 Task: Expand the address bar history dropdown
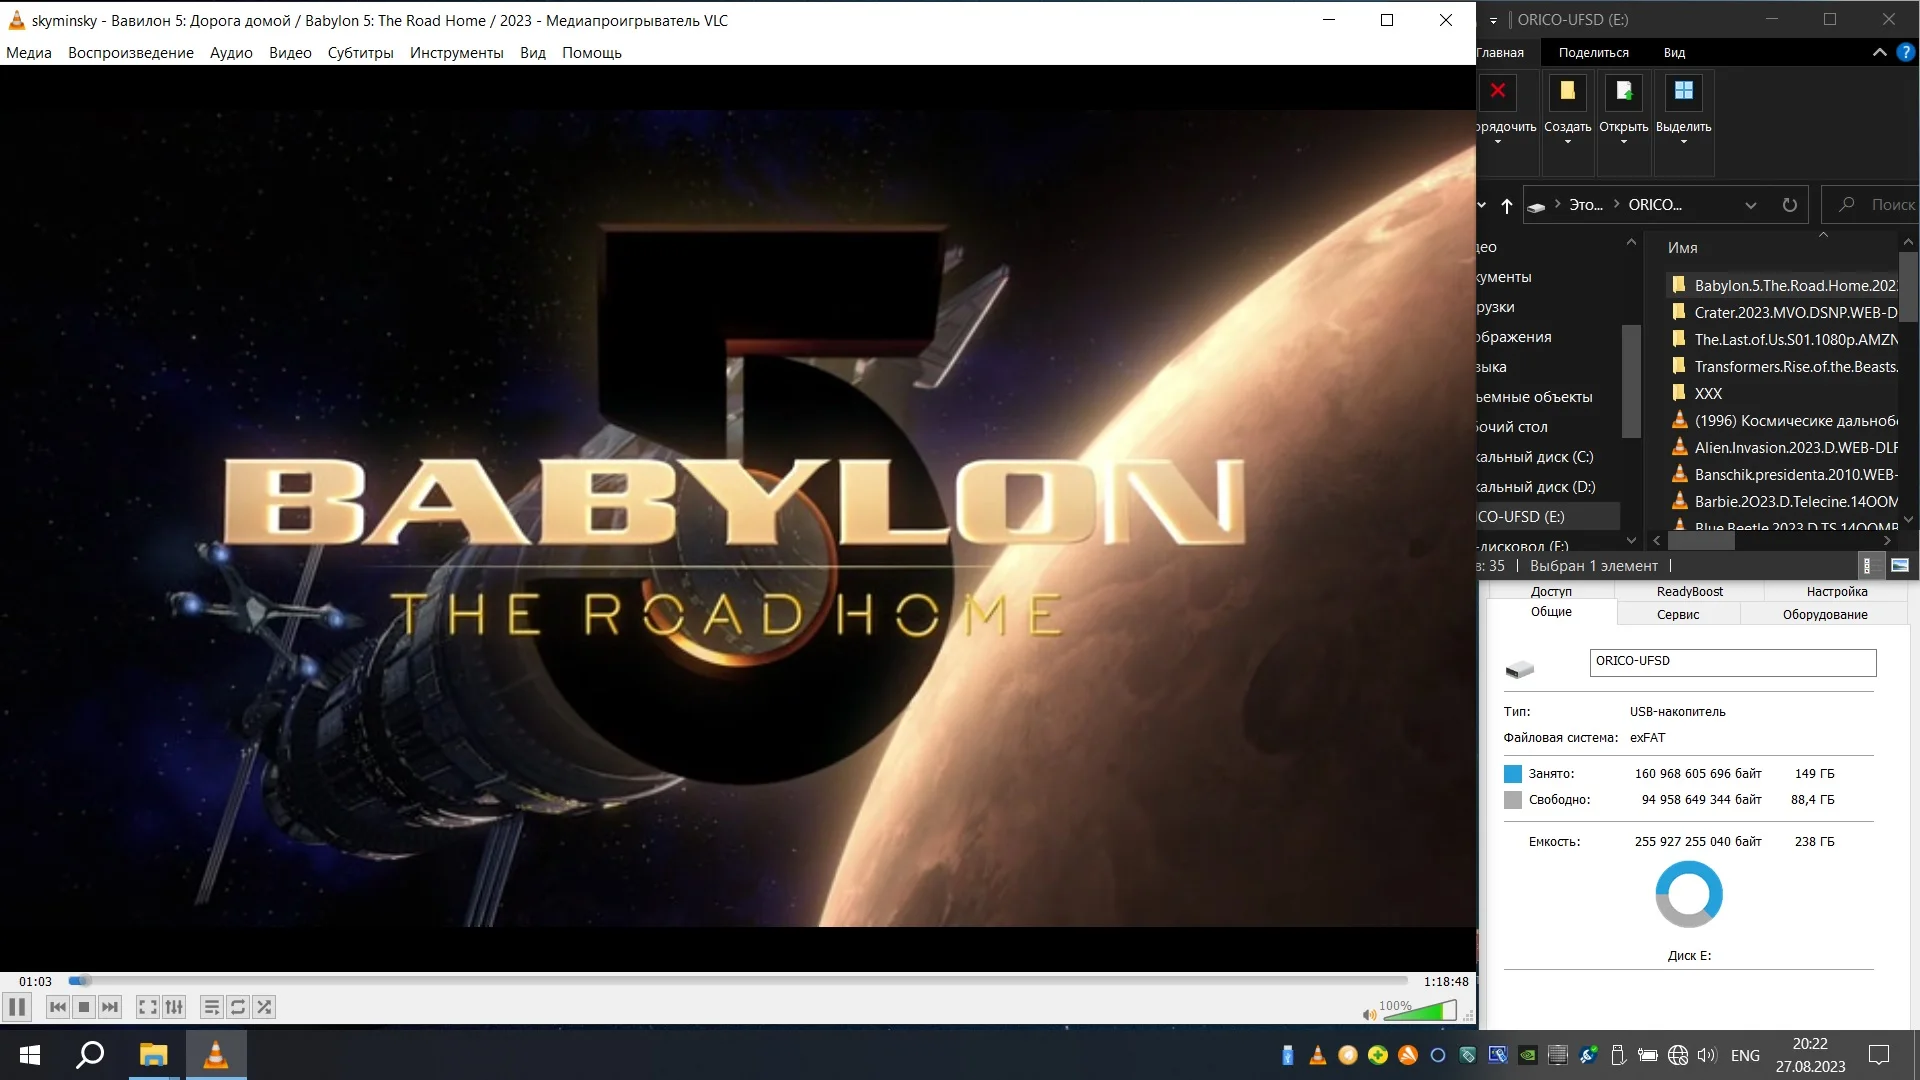tap(1750, 205)
